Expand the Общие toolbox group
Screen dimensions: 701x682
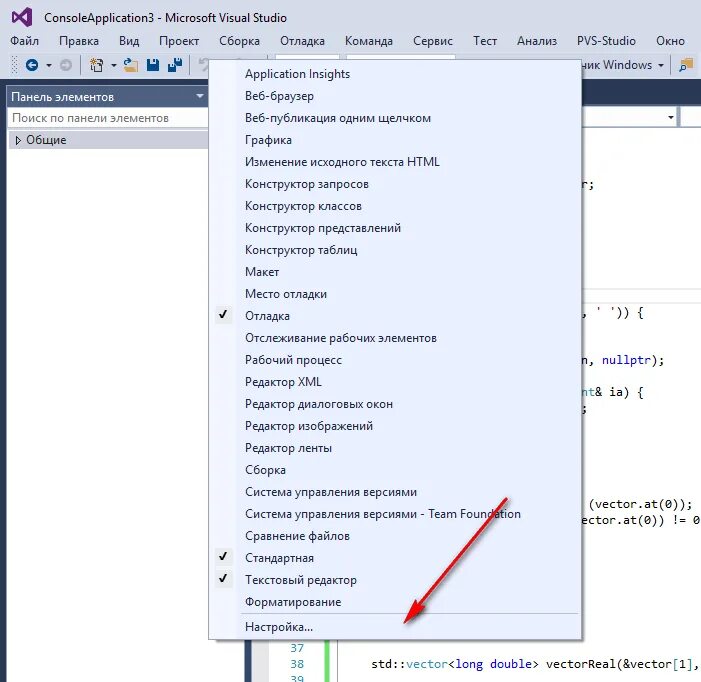point(18,140)
